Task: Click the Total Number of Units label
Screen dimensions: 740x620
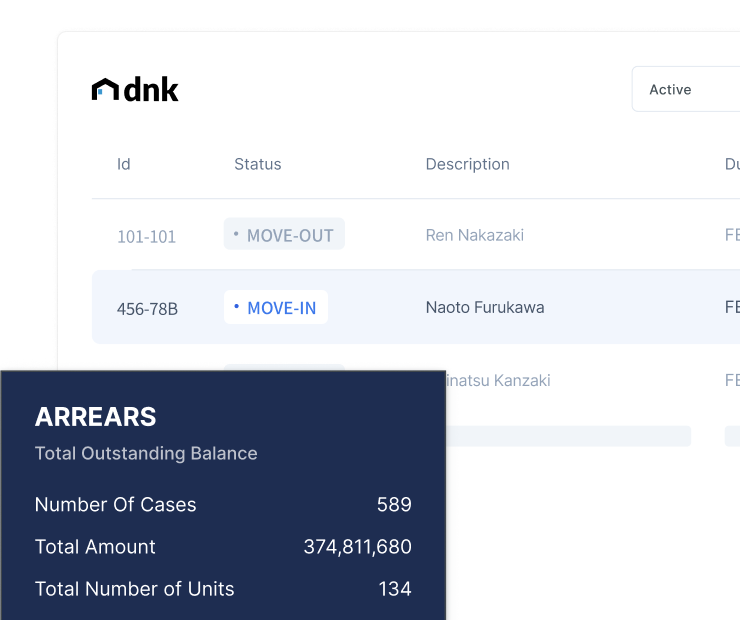Action: [x=134, y=589]
